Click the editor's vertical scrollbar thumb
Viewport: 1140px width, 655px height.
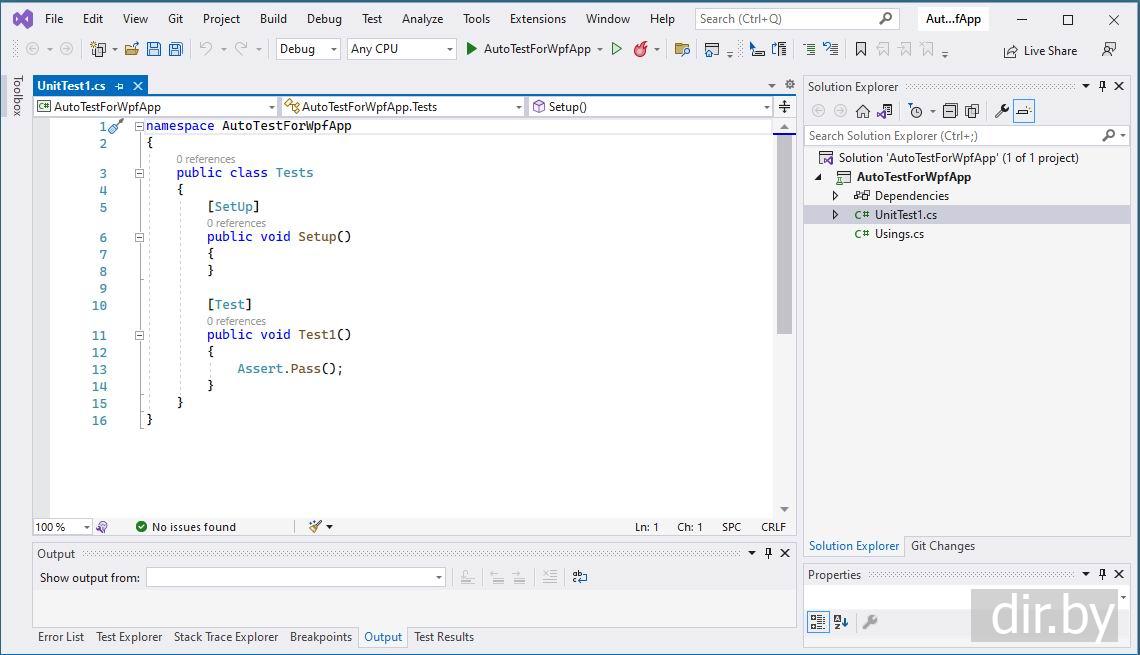pos(784,232)
